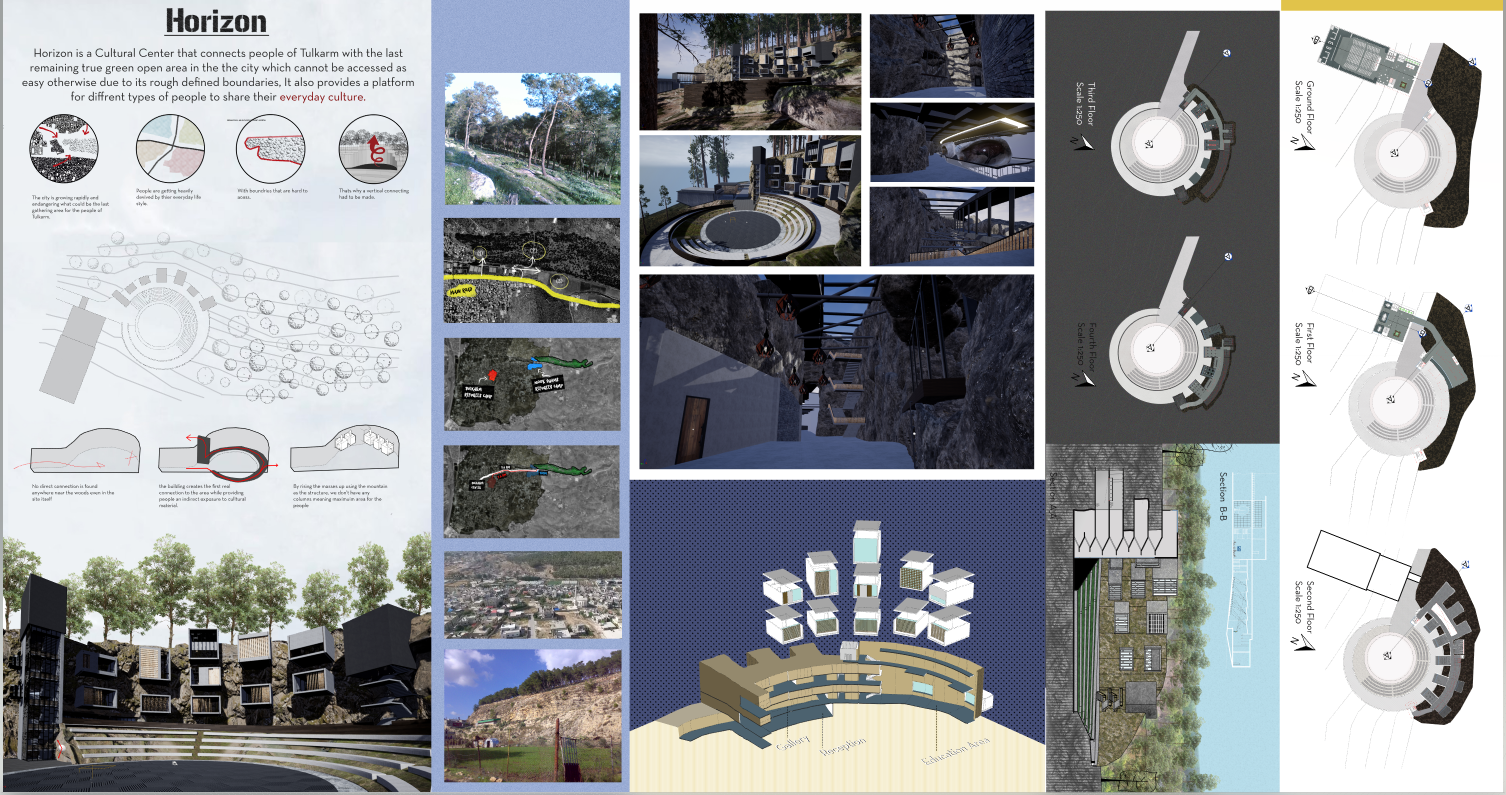
Task: Select the aerial town photo thumbnail
Action: pyautogui.click(x=532, y=595)
